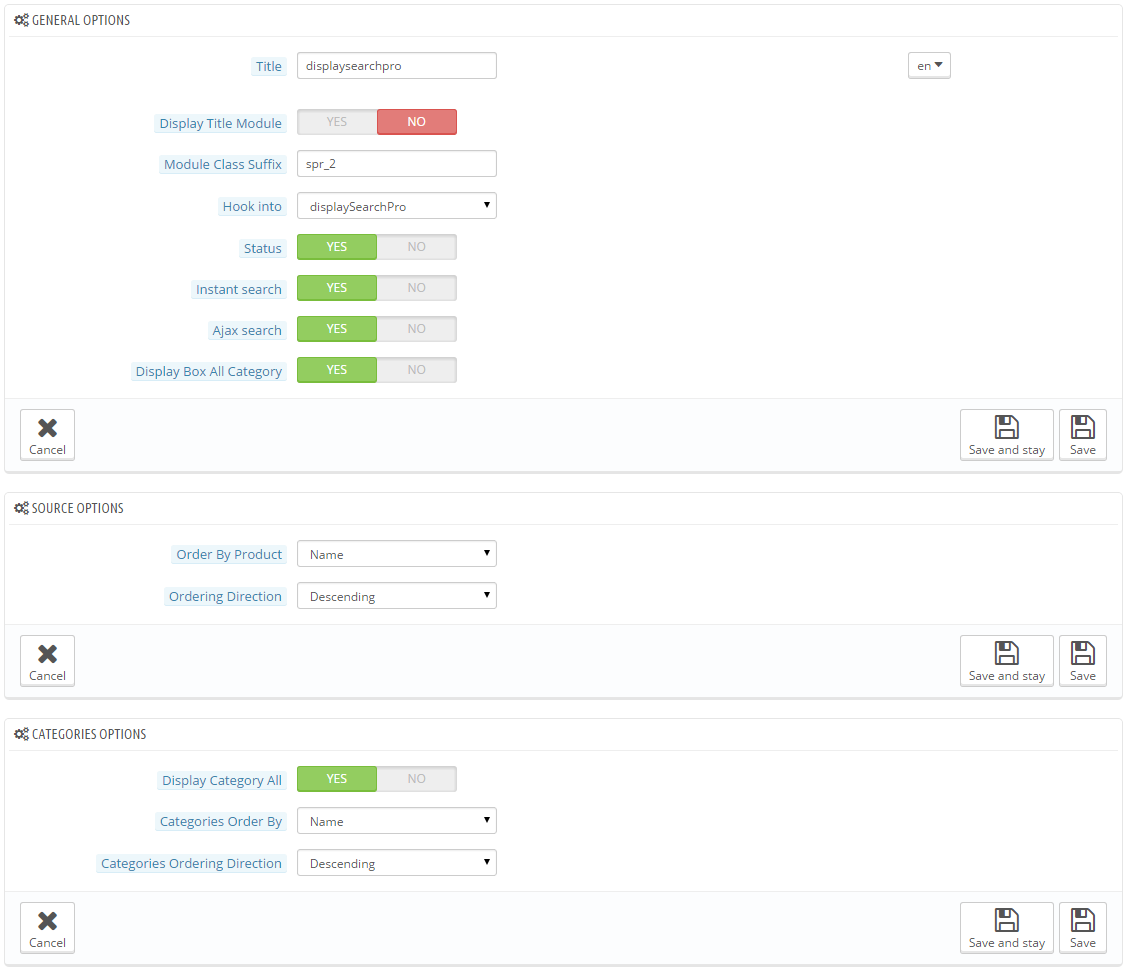The image size is (1128, 970).
Task: Open the Order By Product dropdown
Action: 396,554
